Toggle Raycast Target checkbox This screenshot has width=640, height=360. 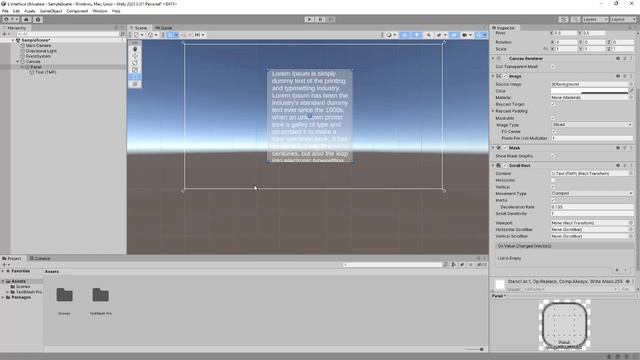553,104
